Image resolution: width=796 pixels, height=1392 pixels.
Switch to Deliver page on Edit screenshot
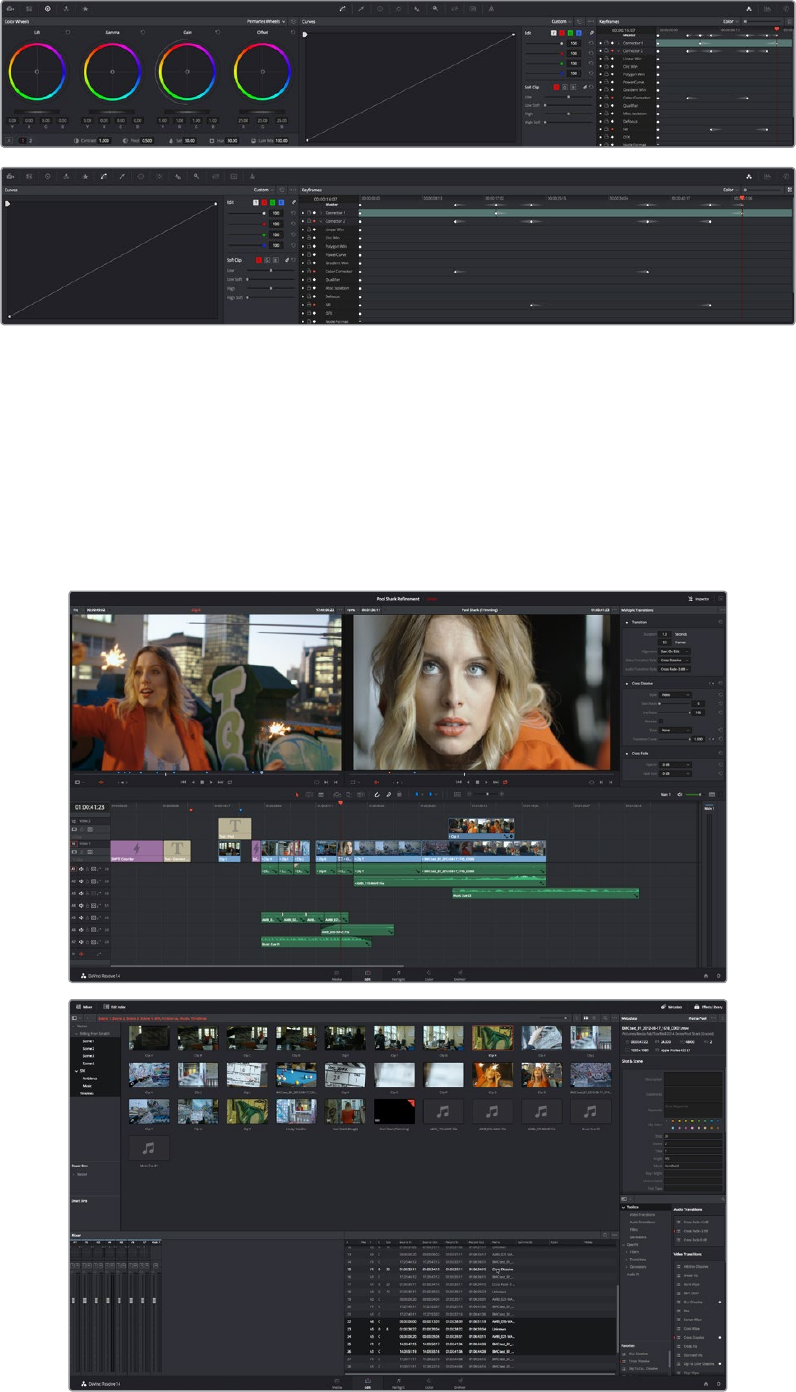pos(460,975)
